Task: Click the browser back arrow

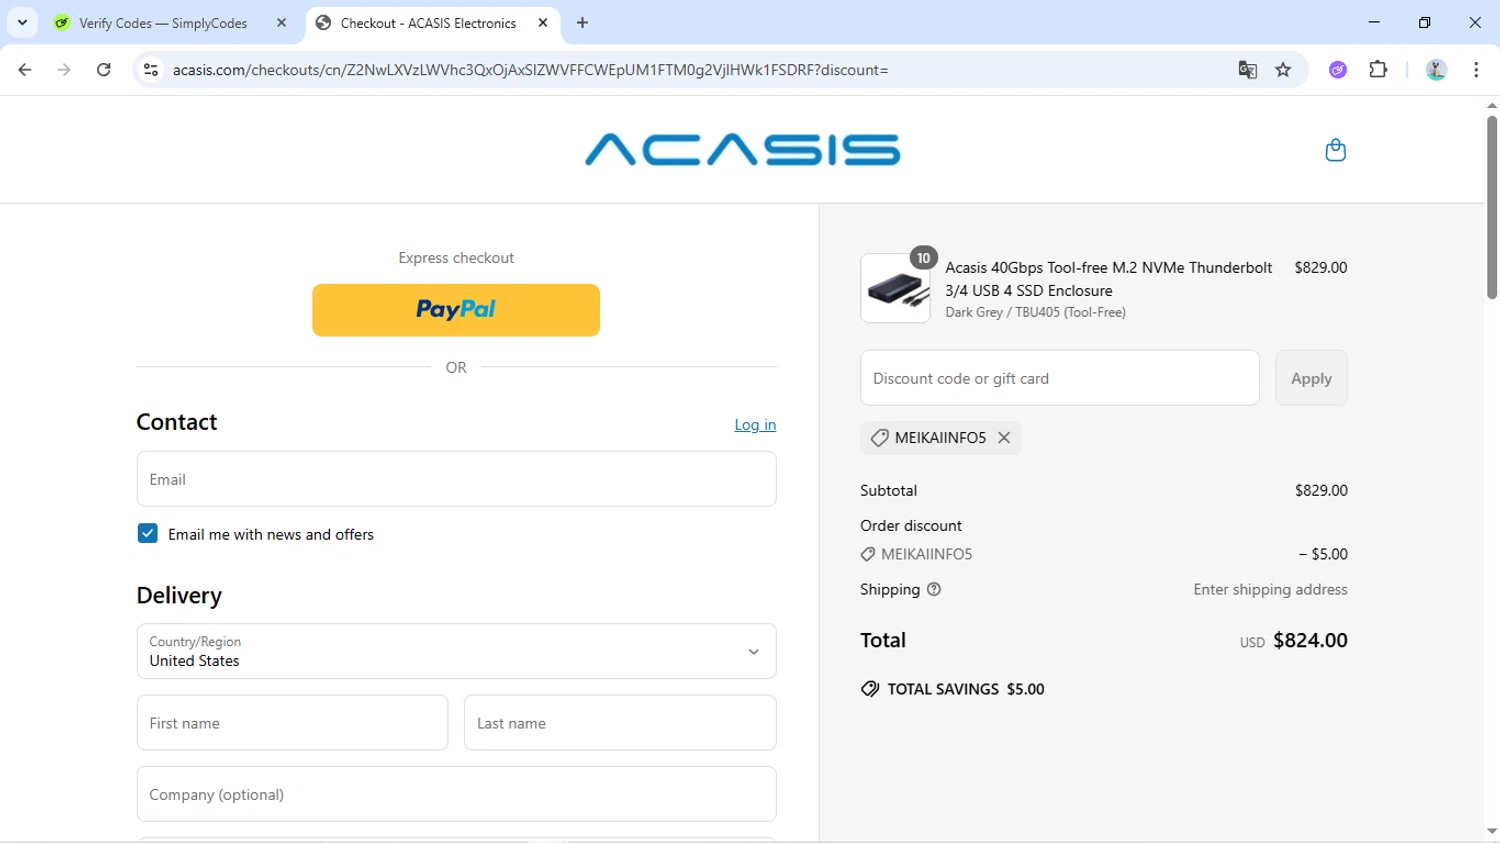Action: [25, 70]
